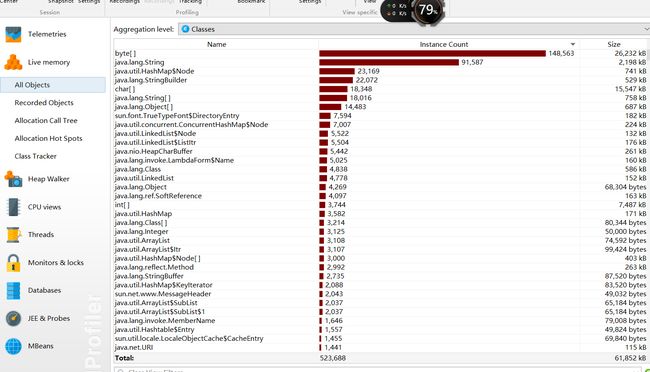The width and height of the screenshot is (650, 372).
Task: Click the Classes aggregation level icon
Action: tap(185, 29)
